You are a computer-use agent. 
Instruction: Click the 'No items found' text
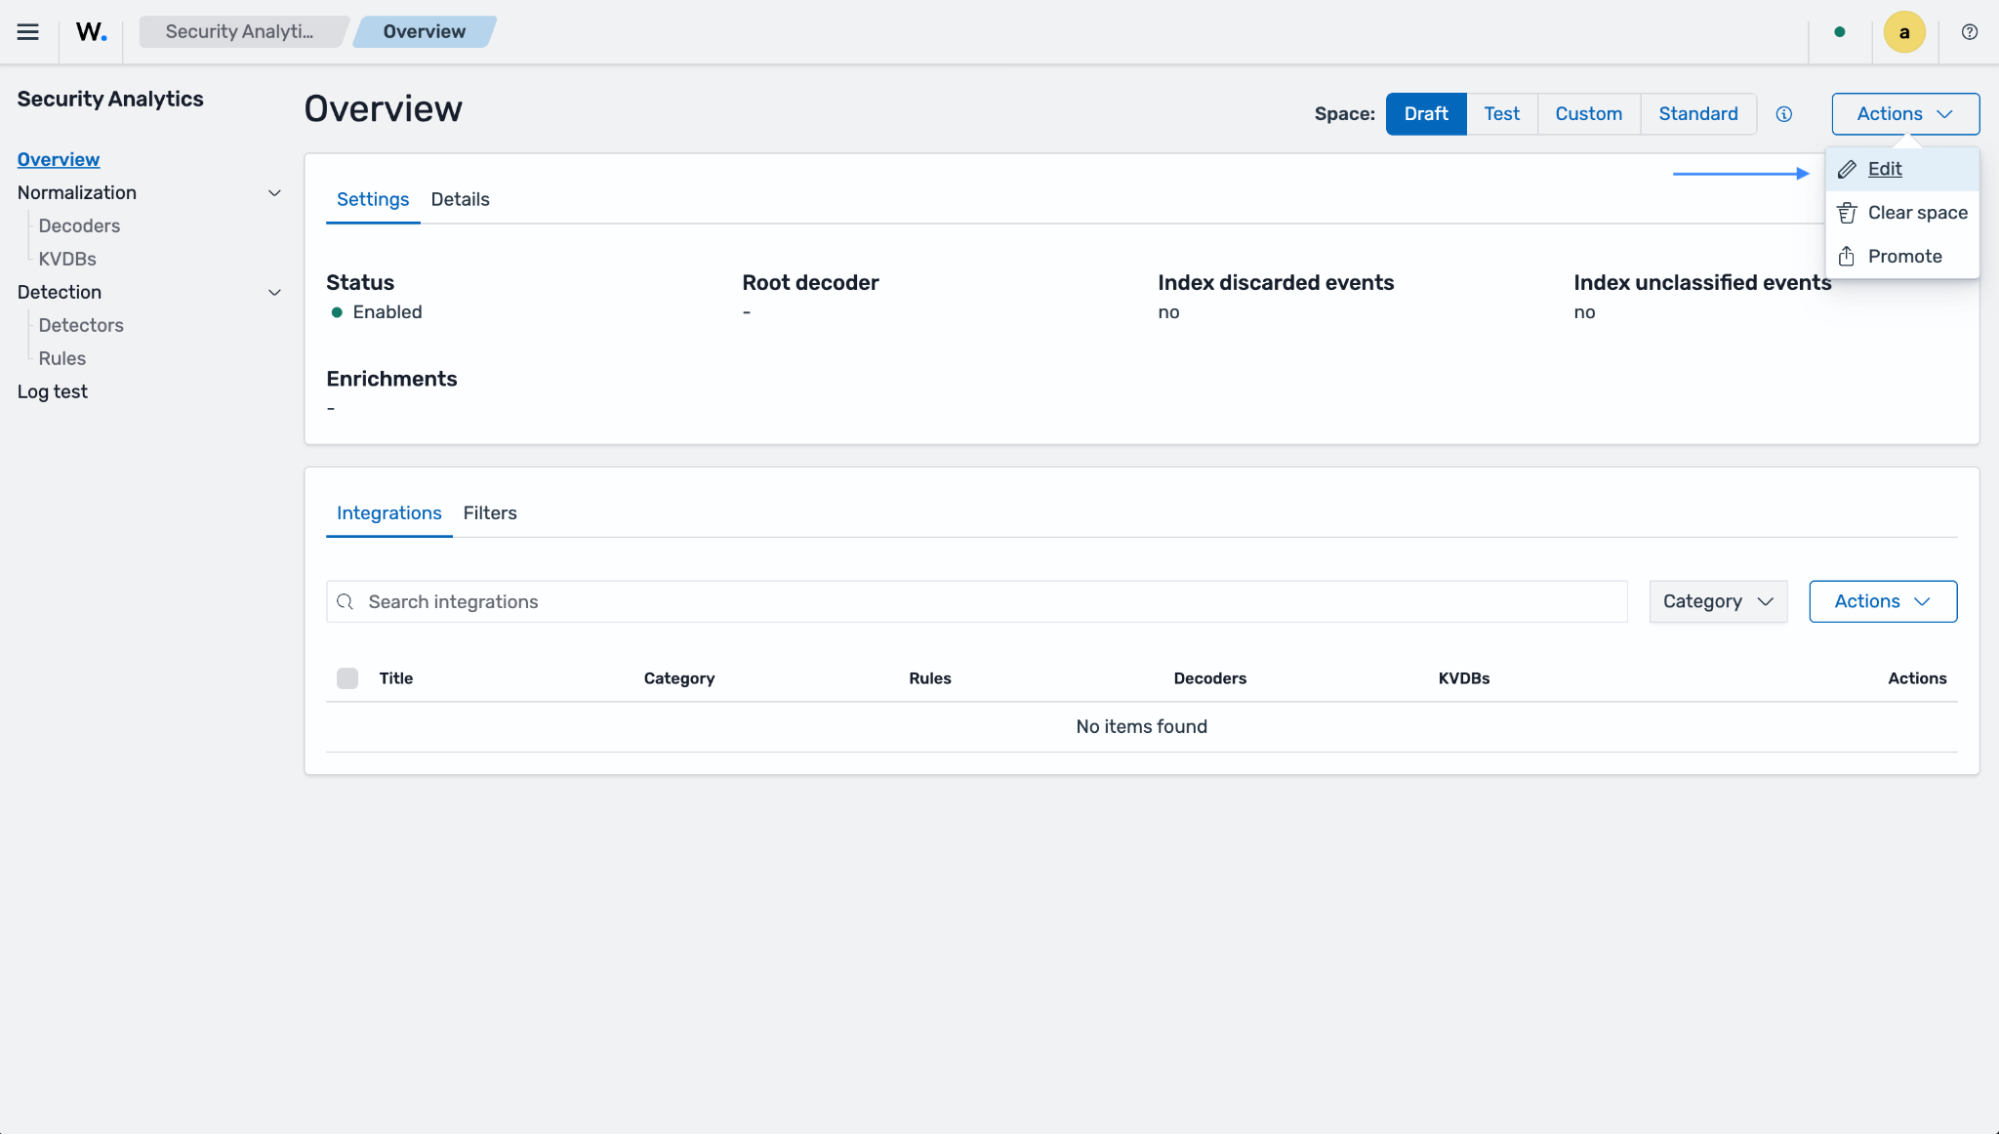coord(1141,727)
